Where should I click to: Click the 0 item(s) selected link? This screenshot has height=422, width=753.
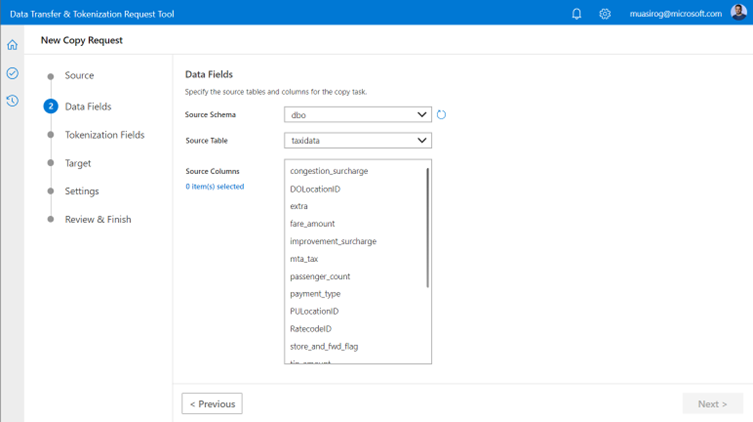[215, 186]
